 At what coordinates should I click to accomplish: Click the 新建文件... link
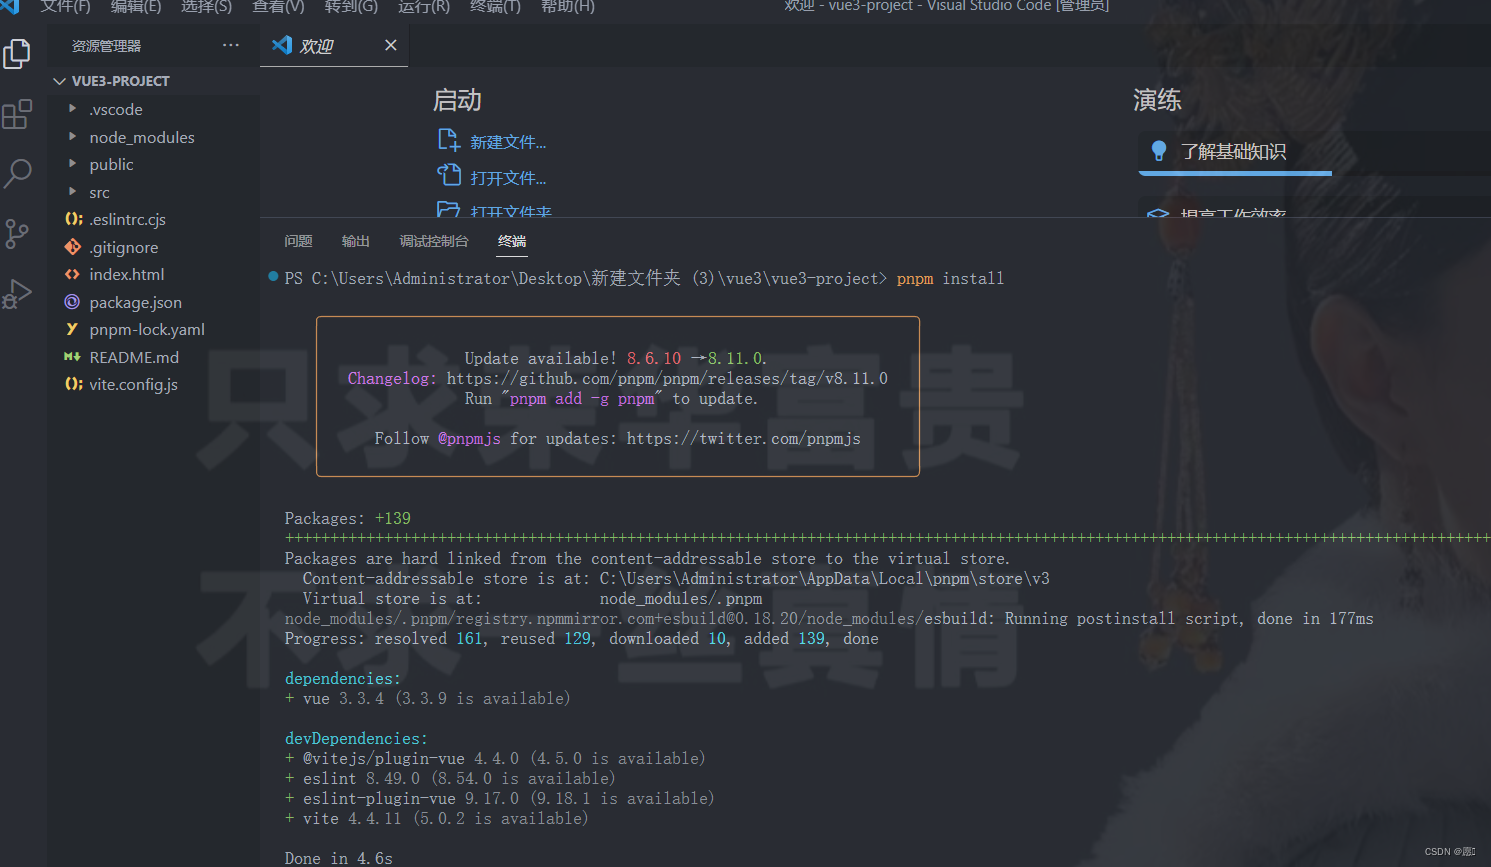point(508,142)
